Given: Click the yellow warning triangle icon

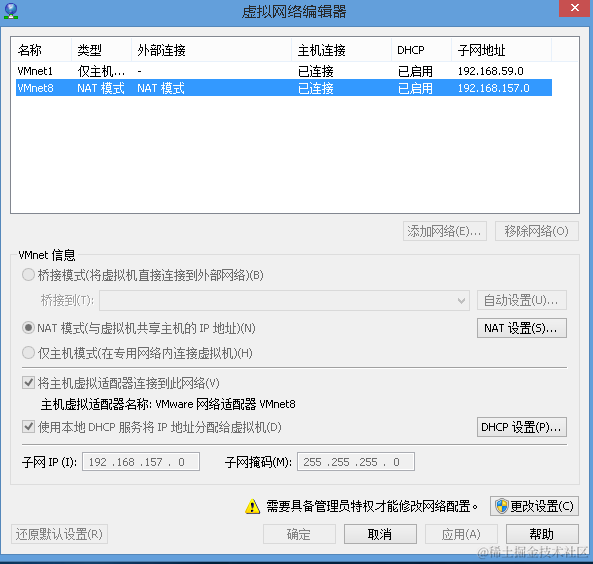Looking at the screenshot, I should point(252,506).
